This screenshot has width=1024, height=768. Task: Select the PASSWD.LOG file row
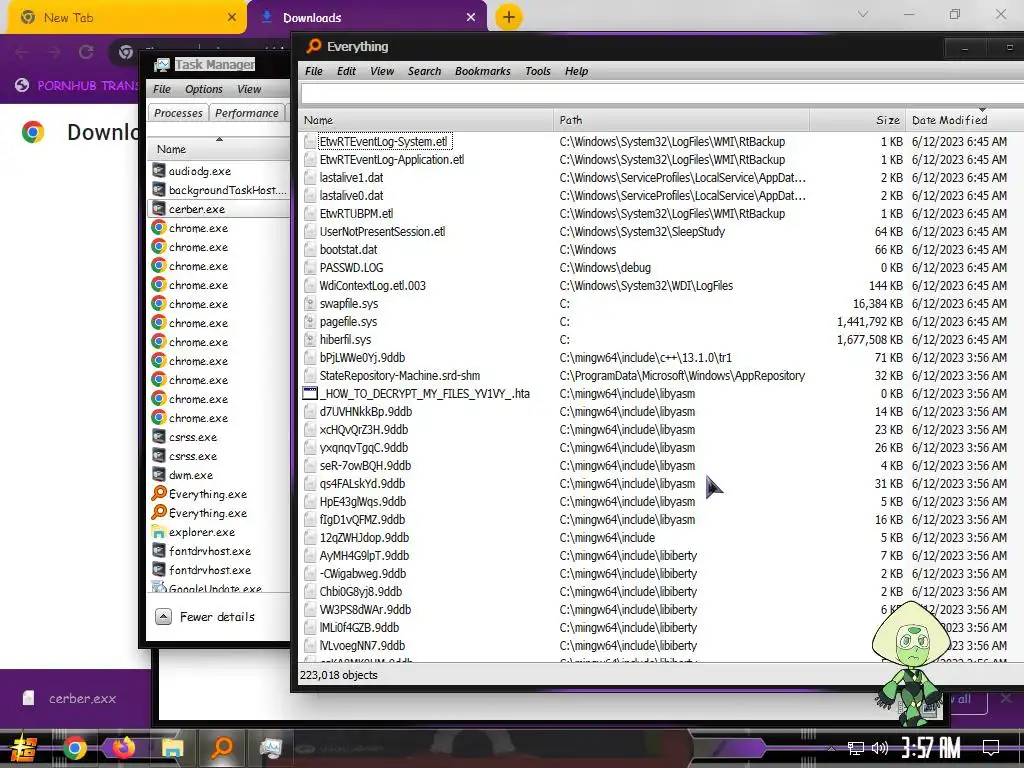[x=662, y=268]
